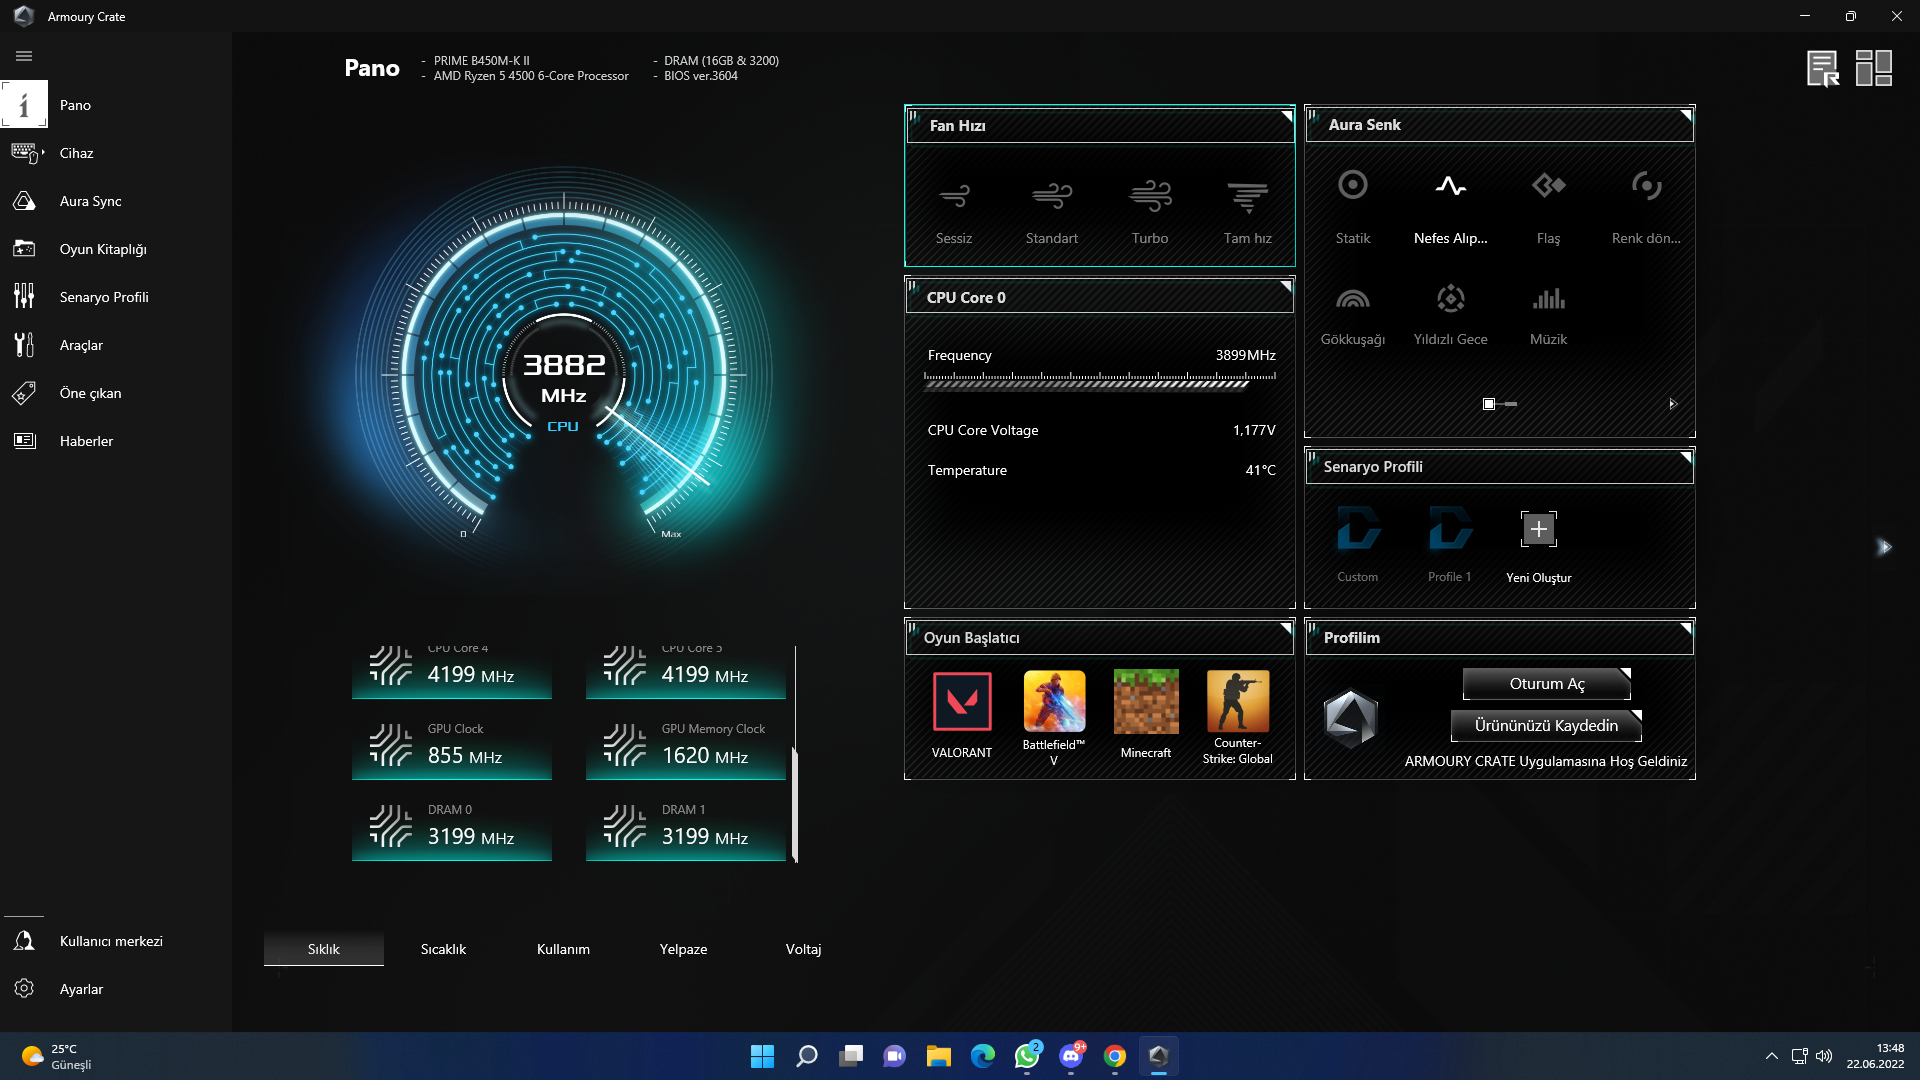Choose Renk döngüsü lighting effect
The image size is (1920, 1080).
(x=1646, y=207)
